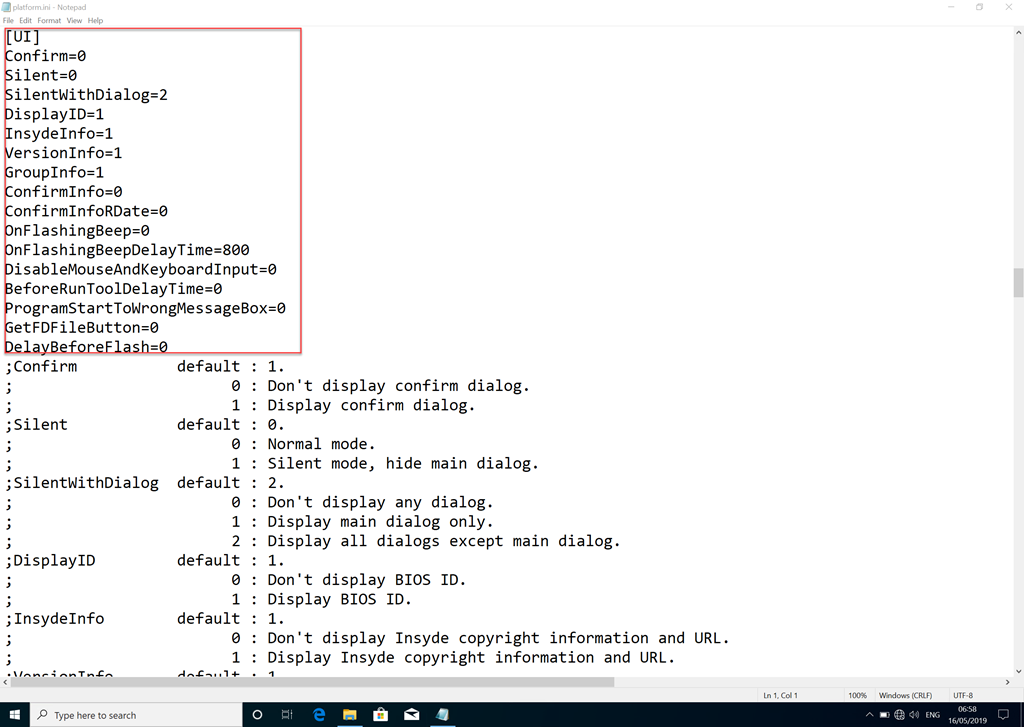Open the Action Center
This screenshot has height=727, width=1024.
1005,715
